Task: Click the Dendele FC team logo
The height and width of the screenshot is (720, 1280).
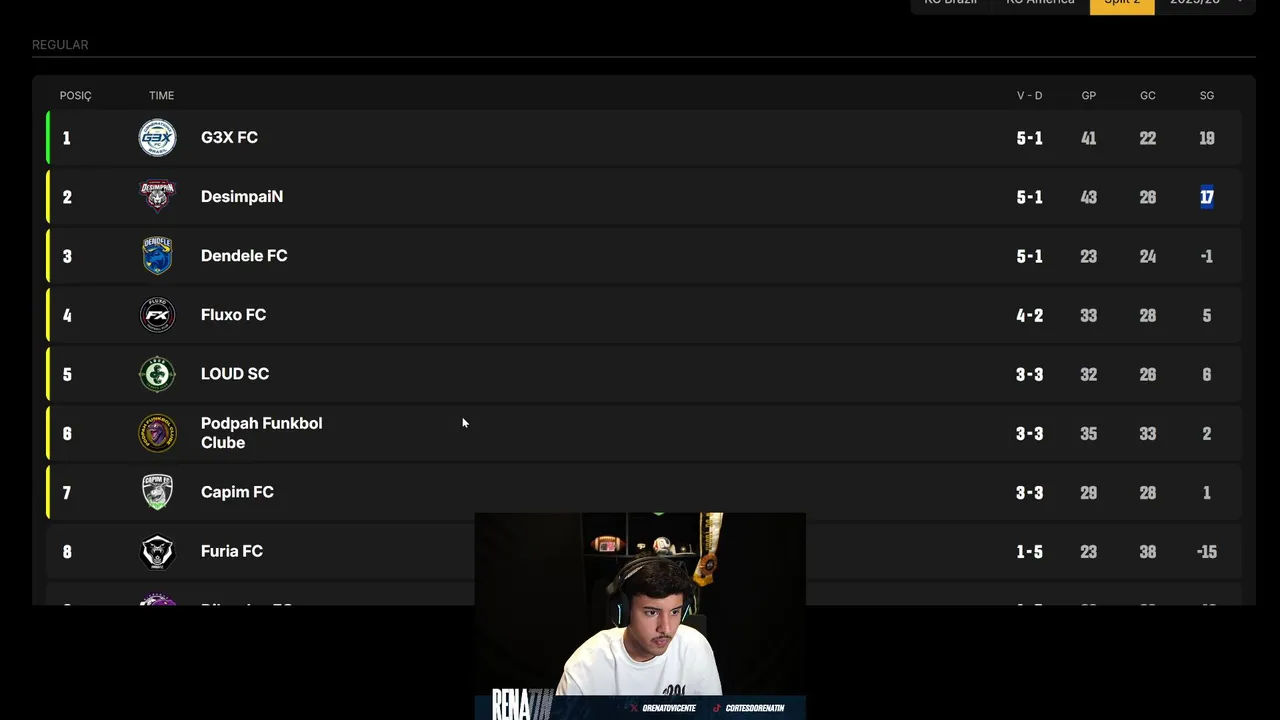Action: pos(157,256)
